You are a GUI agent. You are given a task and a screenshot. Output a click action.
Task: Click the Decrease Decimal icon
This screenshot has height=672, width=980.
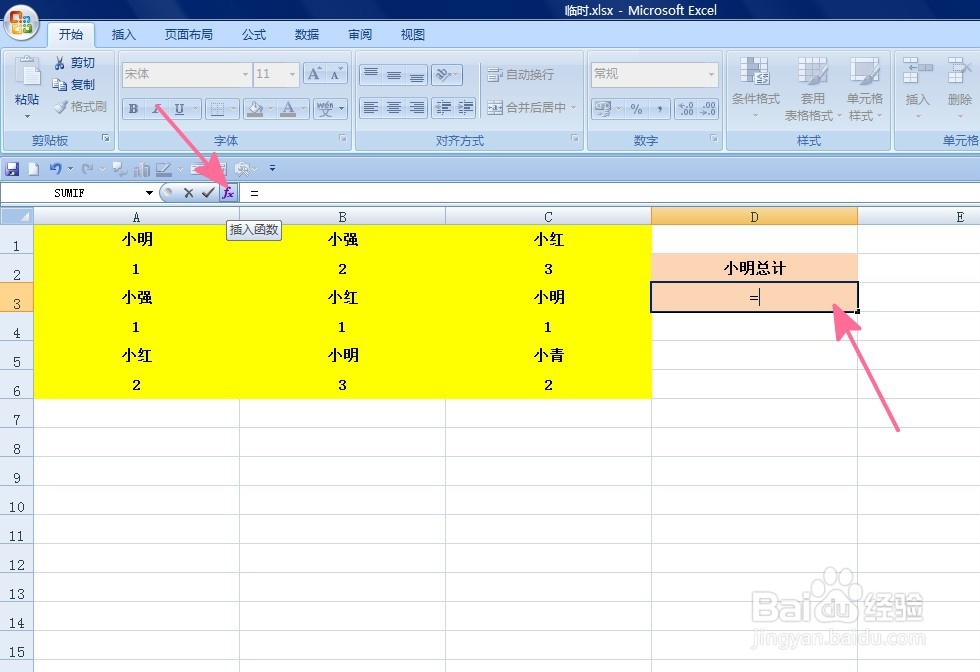[708, 109]
